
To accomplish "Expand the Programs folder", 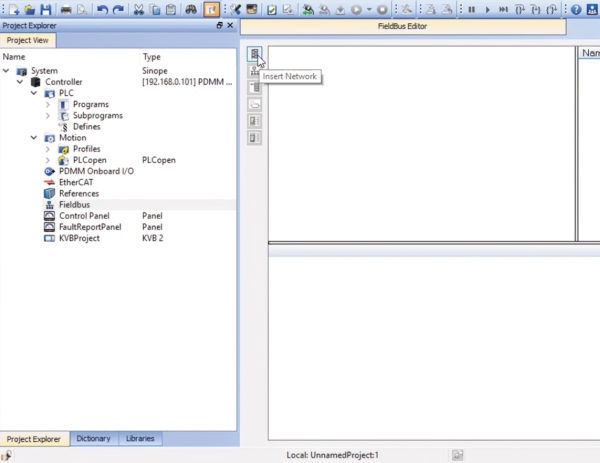I will (48, 104).
